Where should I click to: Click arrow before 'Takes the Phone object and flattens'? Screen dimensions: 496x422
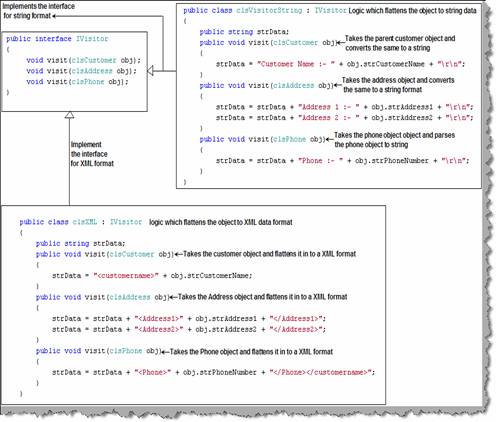coord(165,352)
